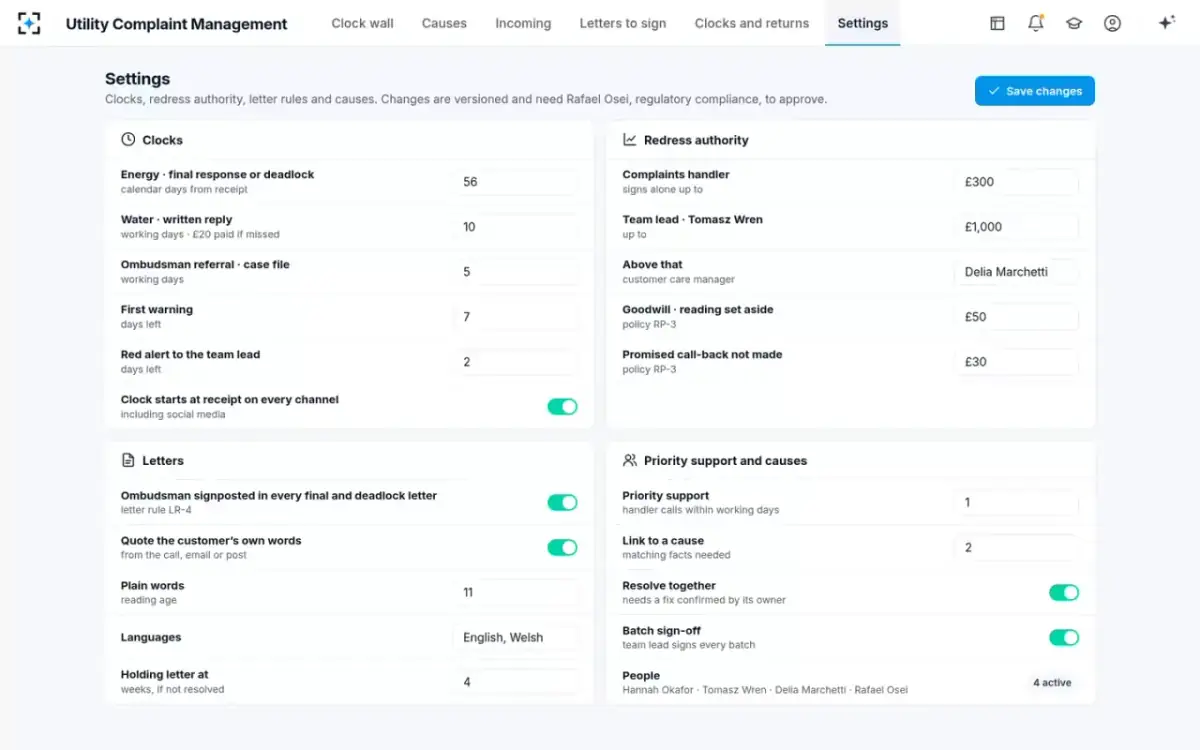Open the user profile icon
1200x750 pixels.
pos(1112,23)
